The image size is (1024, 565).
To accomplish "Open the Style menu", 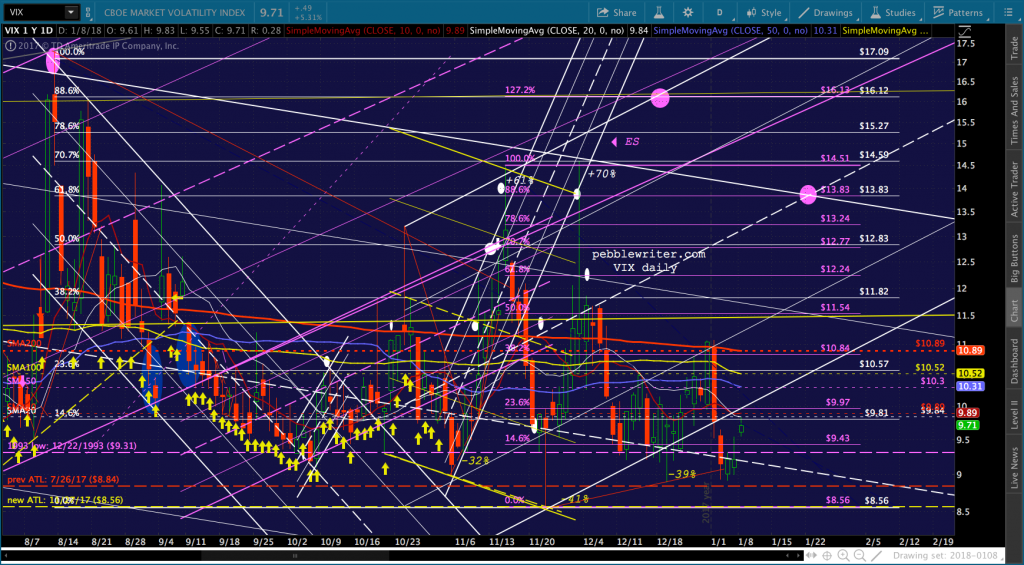I will (763, 12).
